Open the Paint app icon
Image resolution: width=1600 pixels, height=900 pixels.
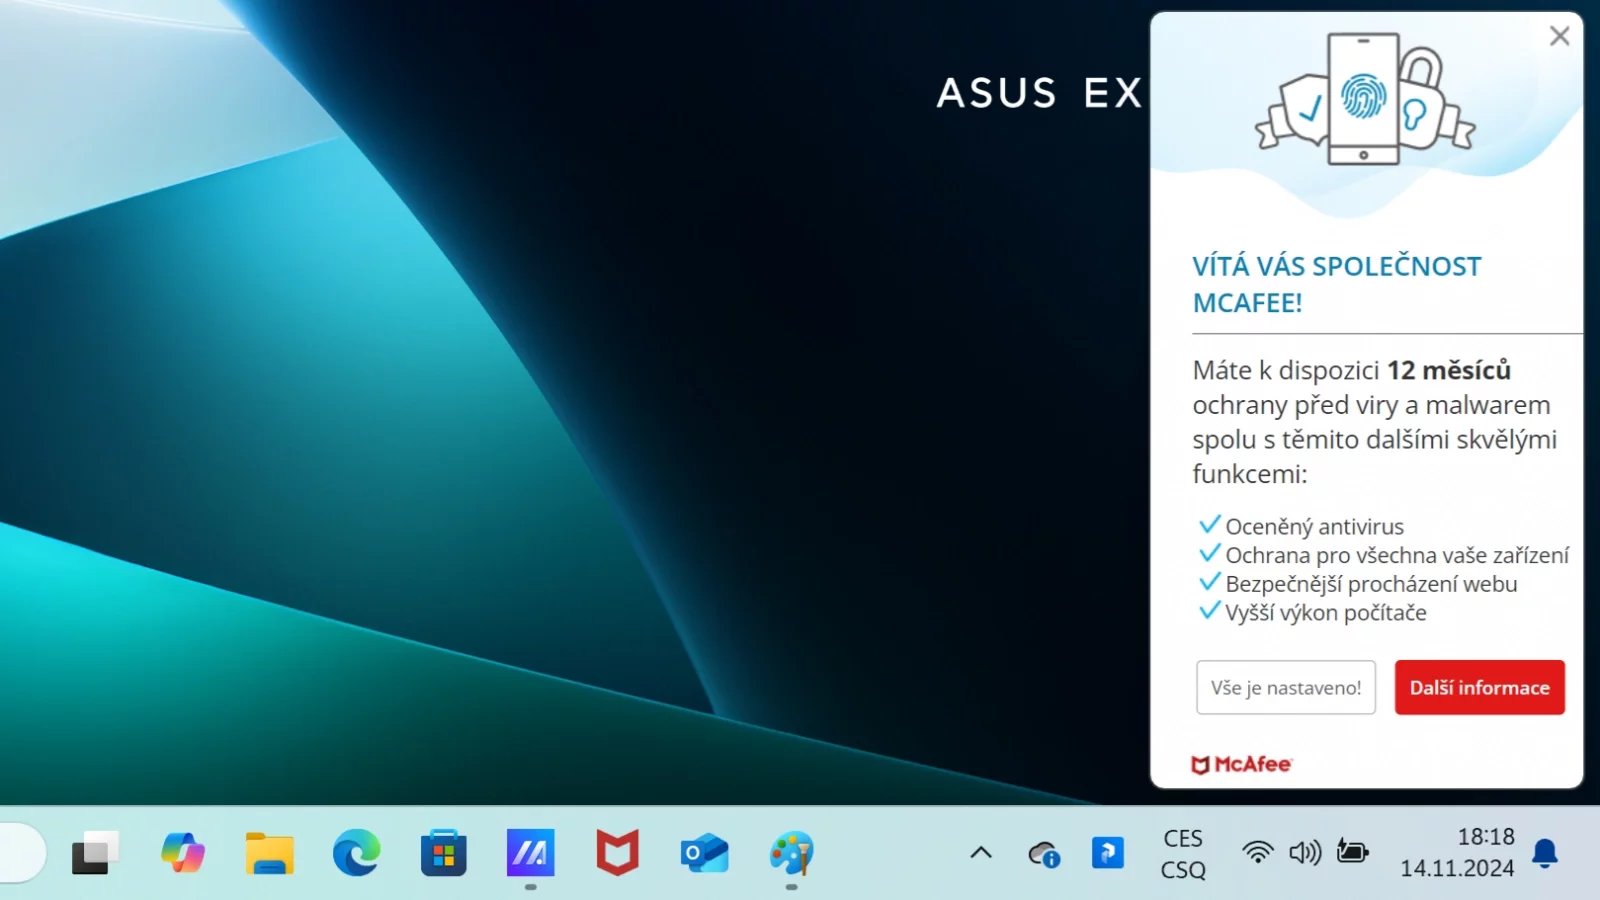pos(792,853)
